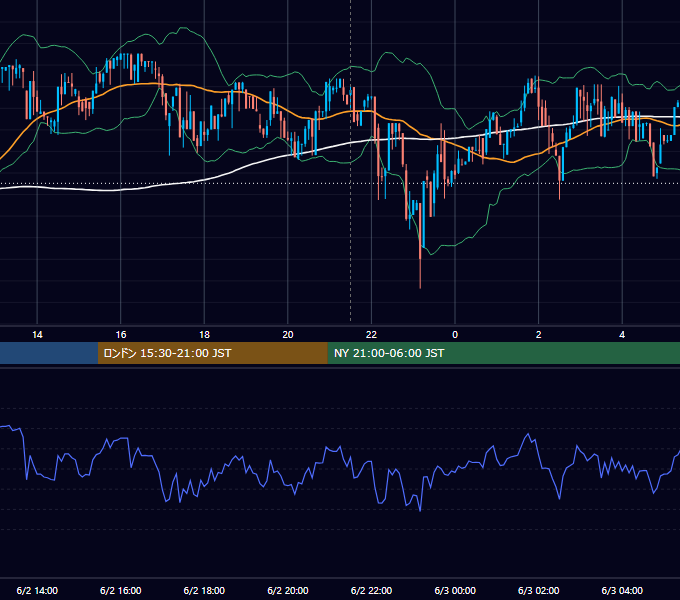Click the 6/3 04:00 date label
This screenshot has width=680, height=600.
[622, 590]
